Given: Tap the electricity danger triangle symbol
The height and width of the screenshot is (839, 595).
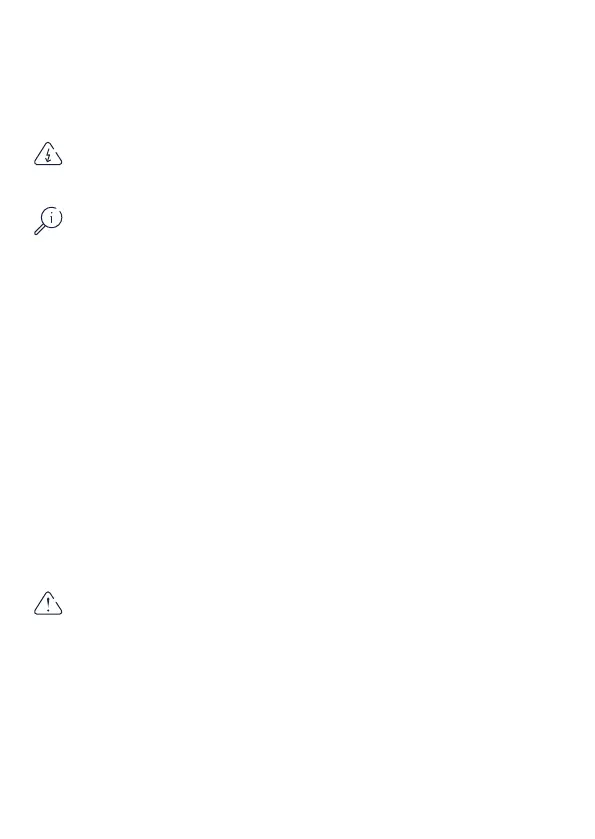Looking at the screenshot, I should pyautogui.click(x=48, y=154).
